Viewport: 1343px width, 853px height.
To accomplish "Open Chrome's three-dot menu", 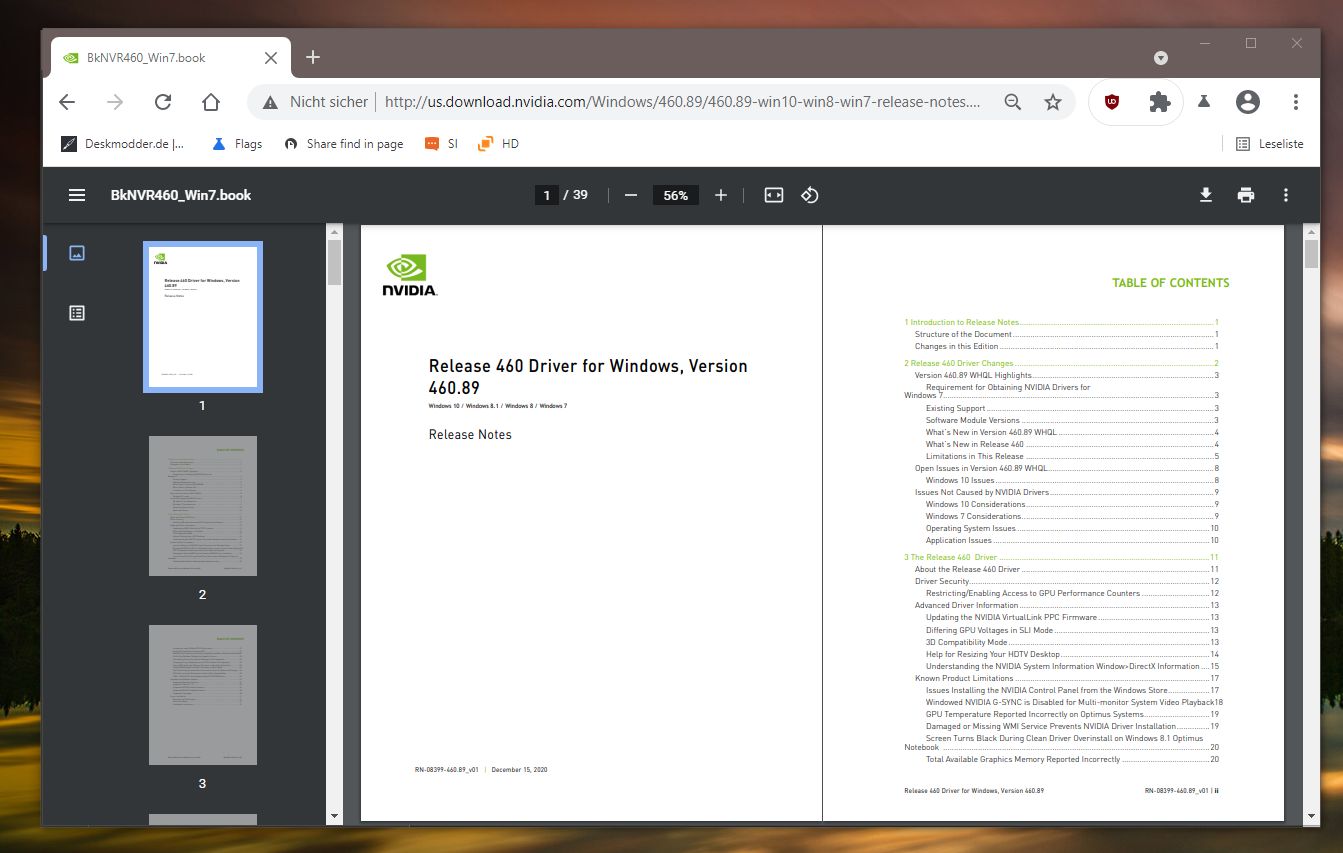I will tap(1296, 102).
